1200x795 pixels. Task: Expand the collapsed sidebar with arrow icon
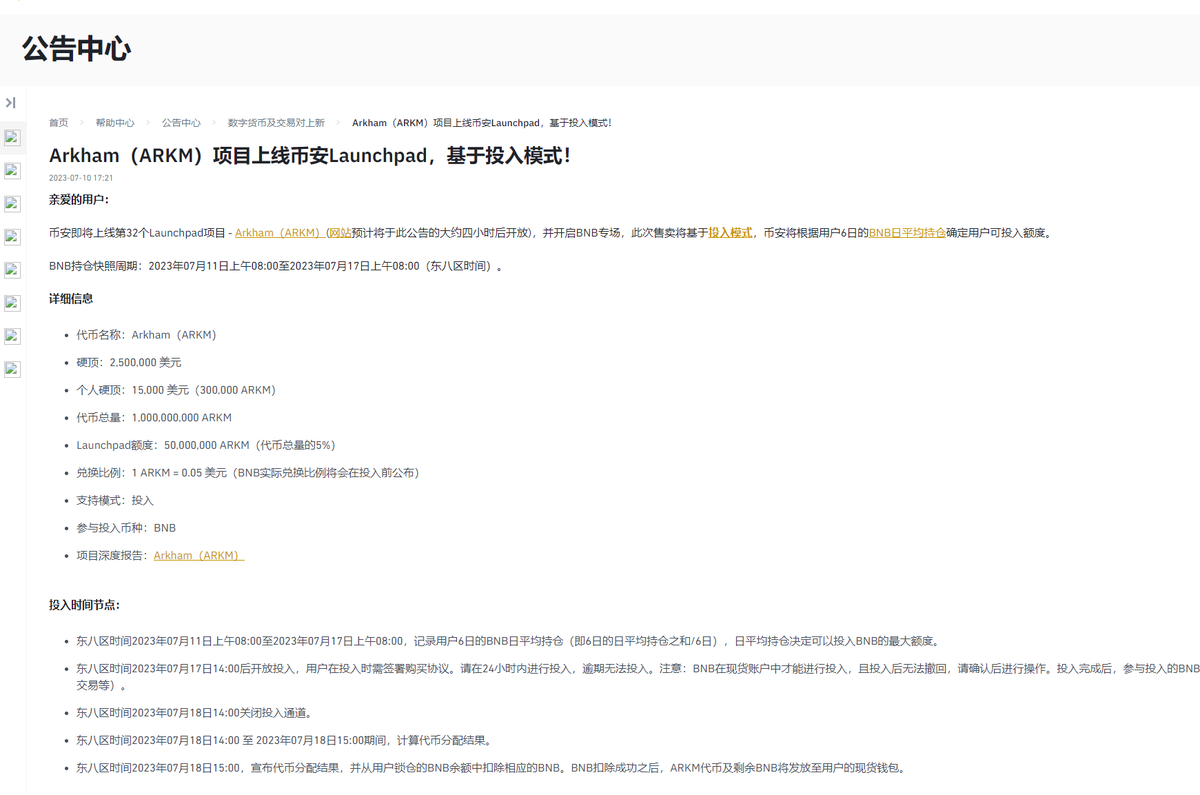point(11,103)
